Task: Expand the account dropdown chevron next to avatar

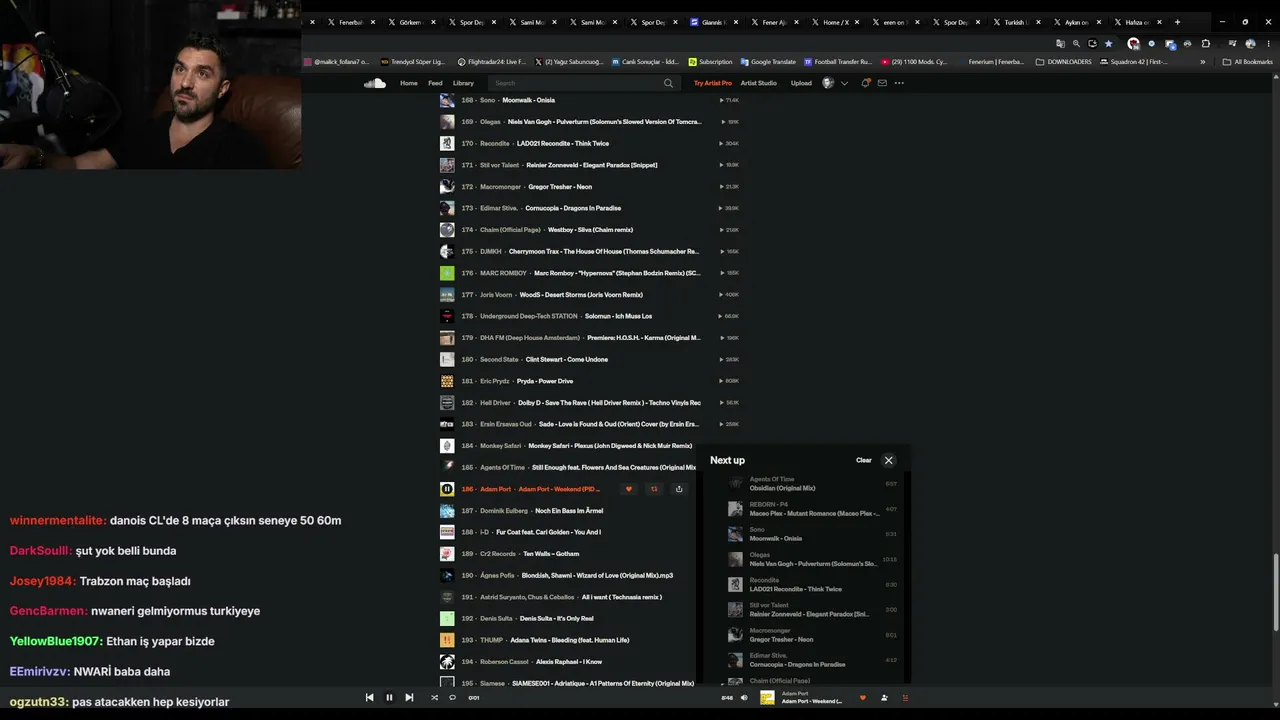Action: pos(844,83)
